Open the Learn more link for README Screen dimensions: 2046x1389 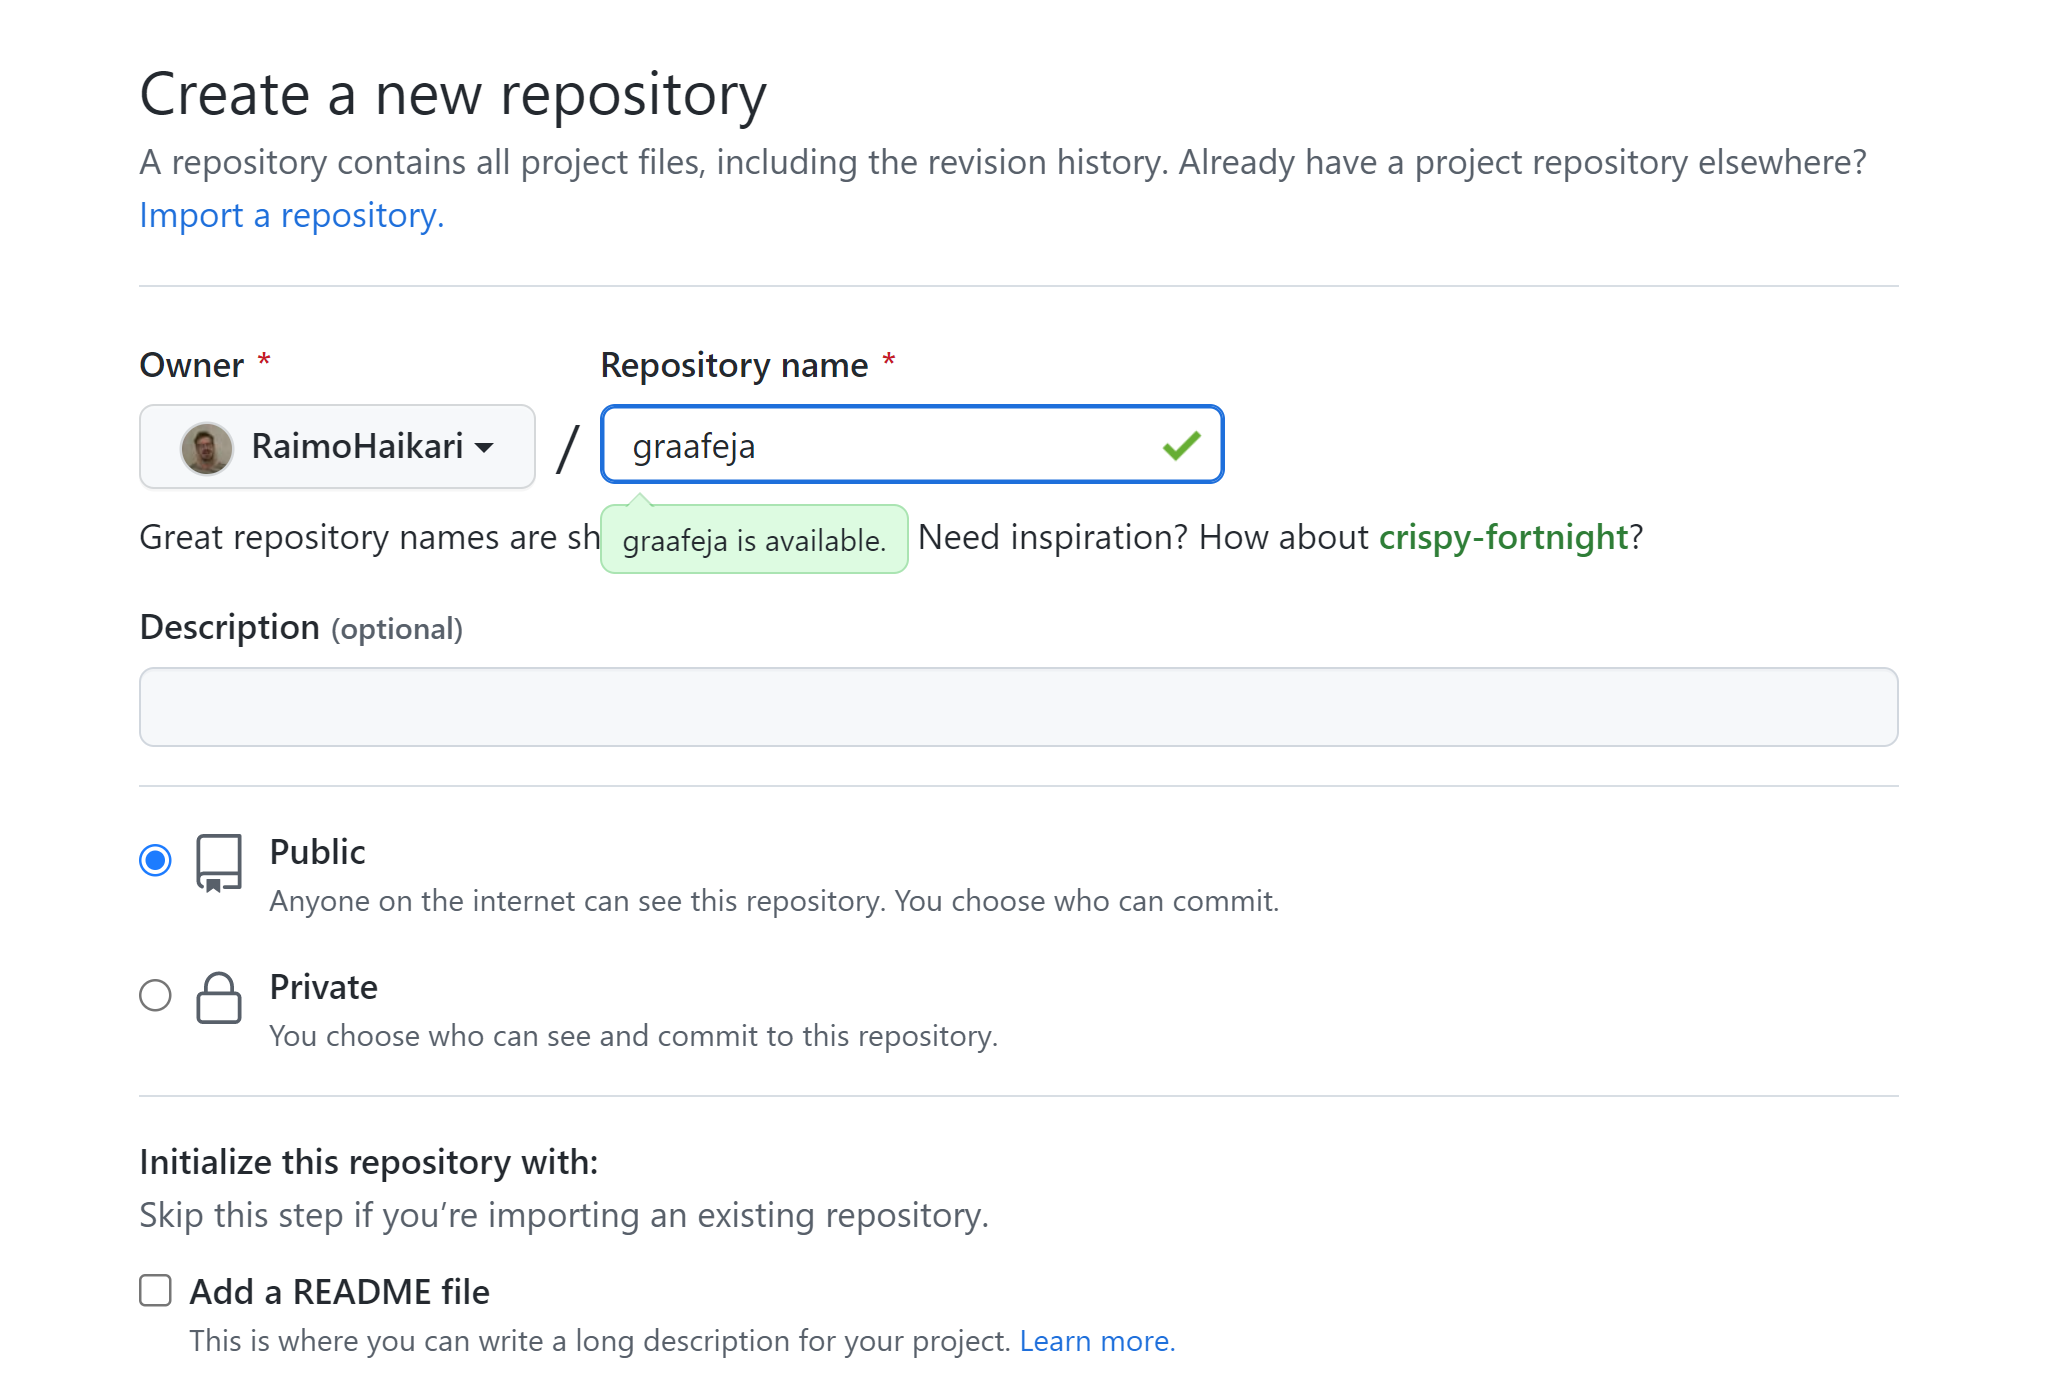[1097, 1341]
